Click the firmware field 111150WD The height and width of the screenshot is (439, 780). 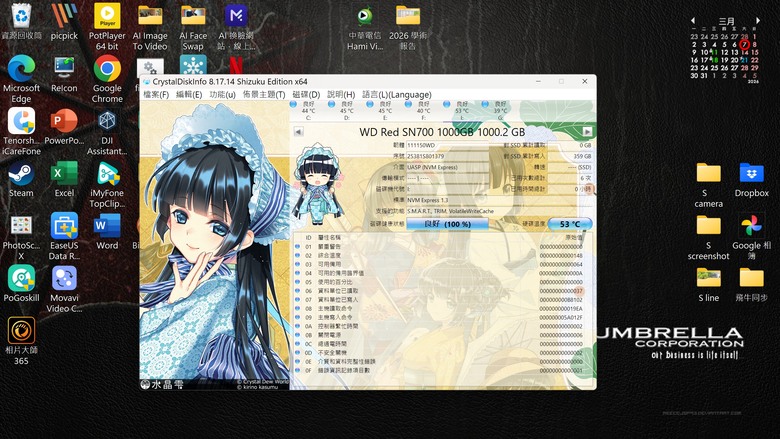pos(448,145)
